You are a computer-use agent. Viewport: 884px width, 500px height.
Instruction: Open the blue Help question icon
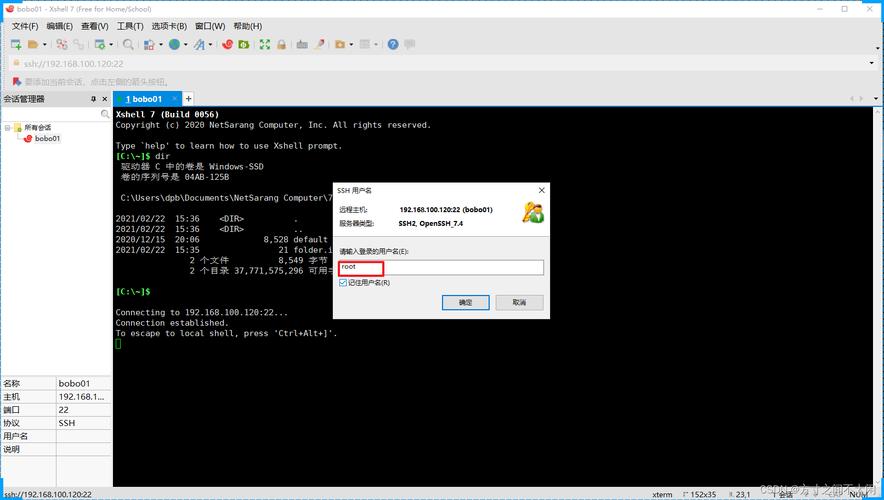(393, 44)
